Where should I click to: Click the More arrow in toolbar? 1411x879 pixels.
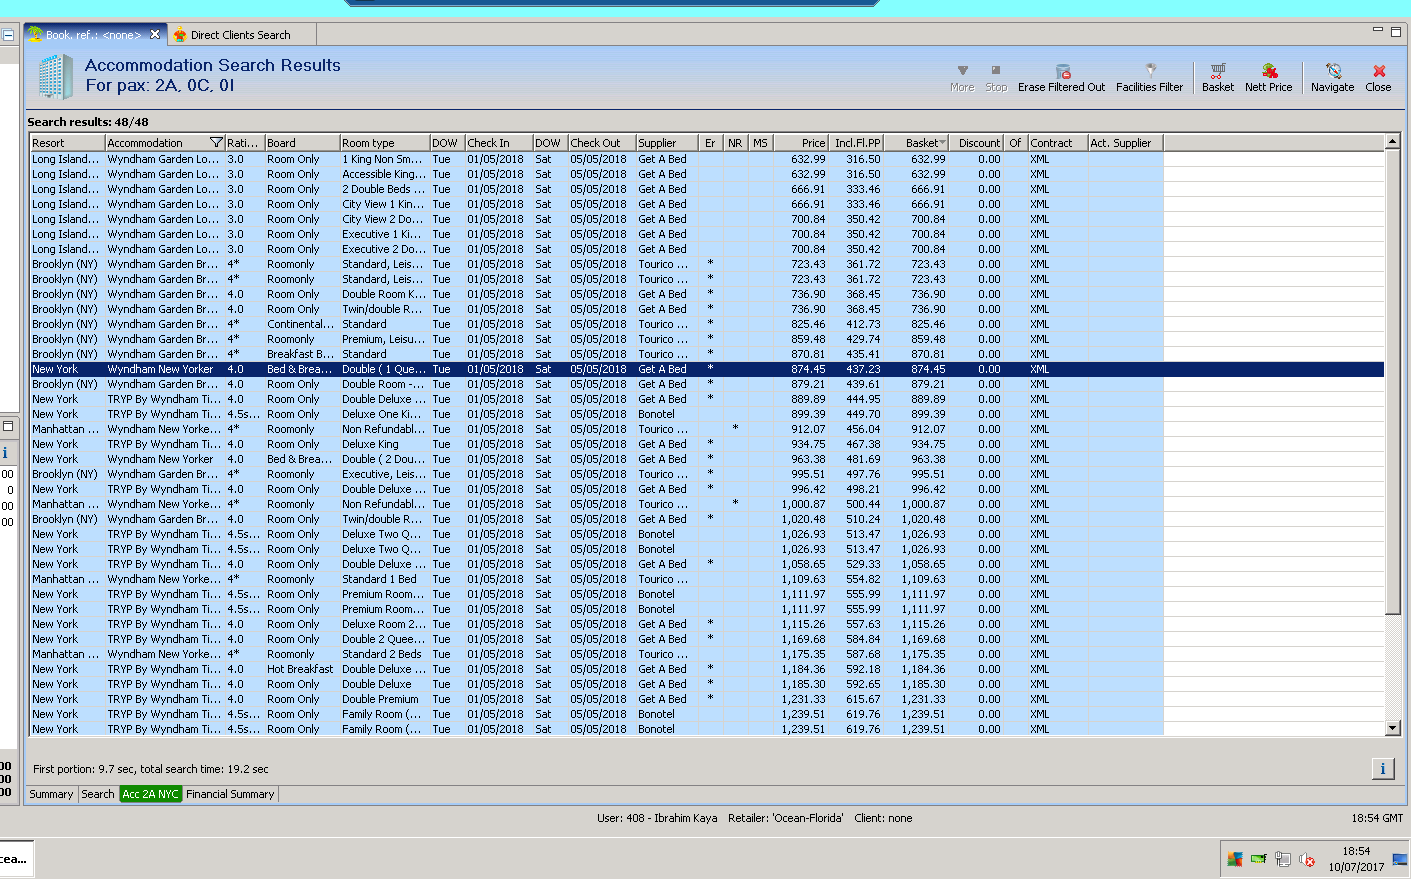pyautogui.click(x=962, y=71)
